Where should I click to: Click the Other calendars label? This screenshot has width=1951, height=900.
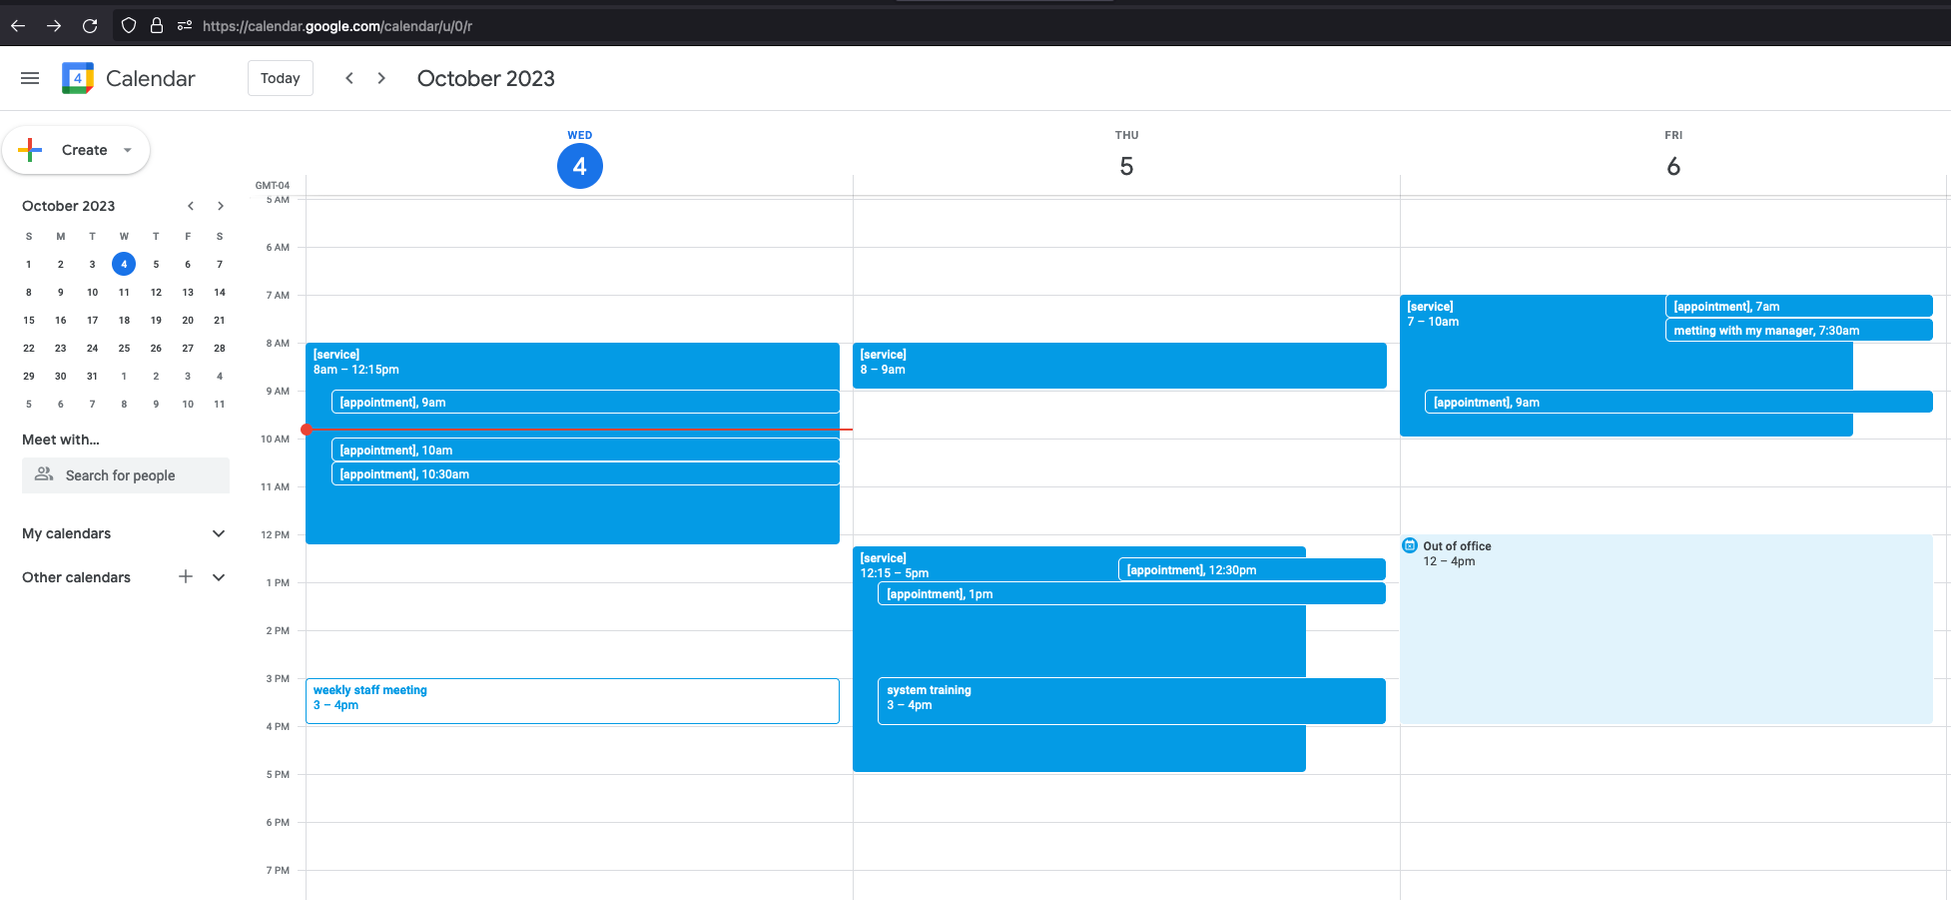click(x=76, y=577)
